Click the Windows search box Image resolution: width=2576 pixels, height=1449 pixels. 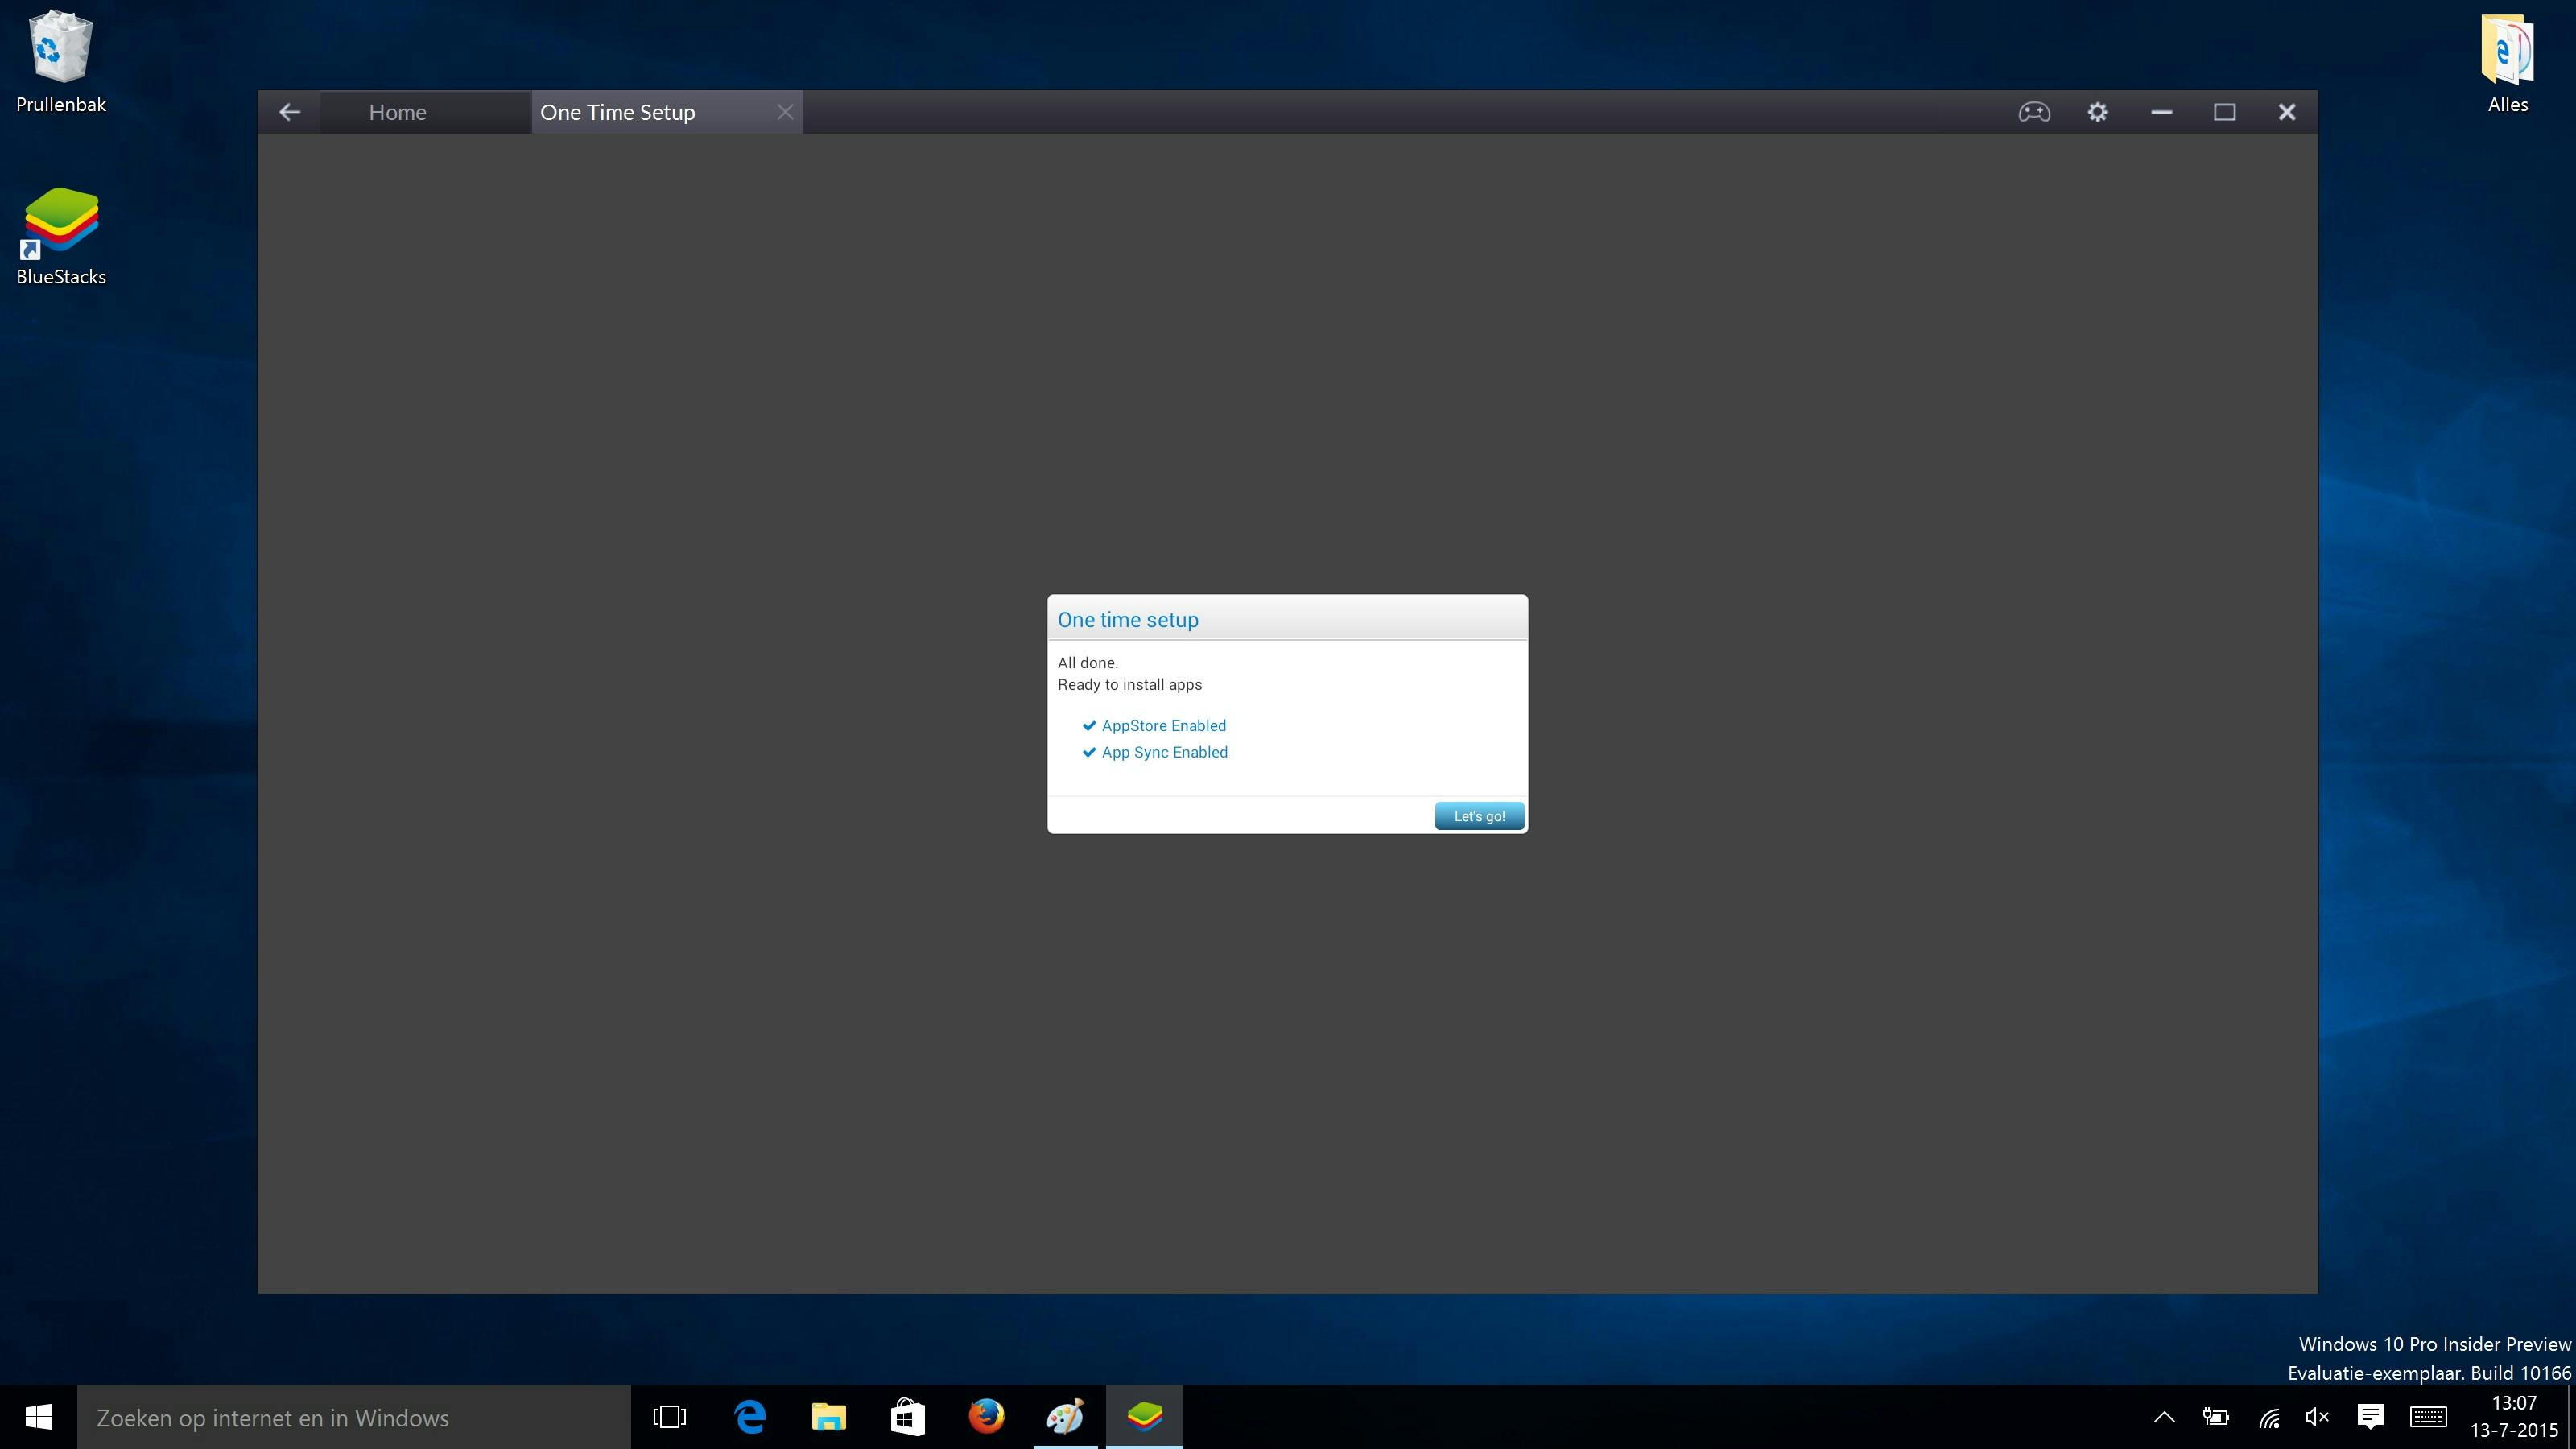(352, 1417)
